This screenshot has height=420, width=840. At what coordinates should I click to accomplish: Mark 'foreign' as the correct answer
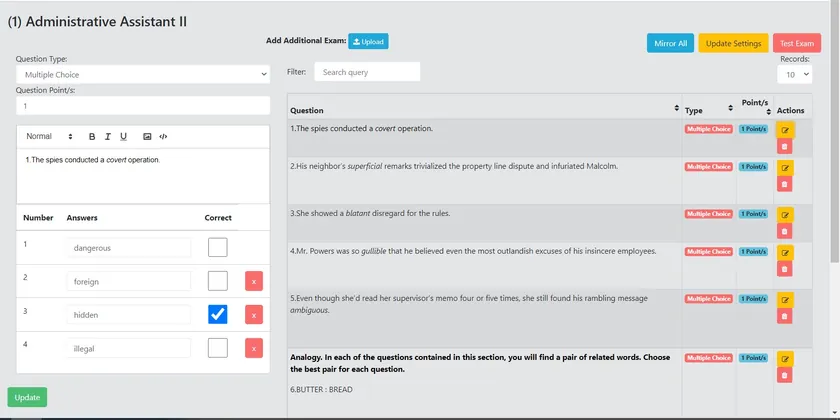(218, 281)
